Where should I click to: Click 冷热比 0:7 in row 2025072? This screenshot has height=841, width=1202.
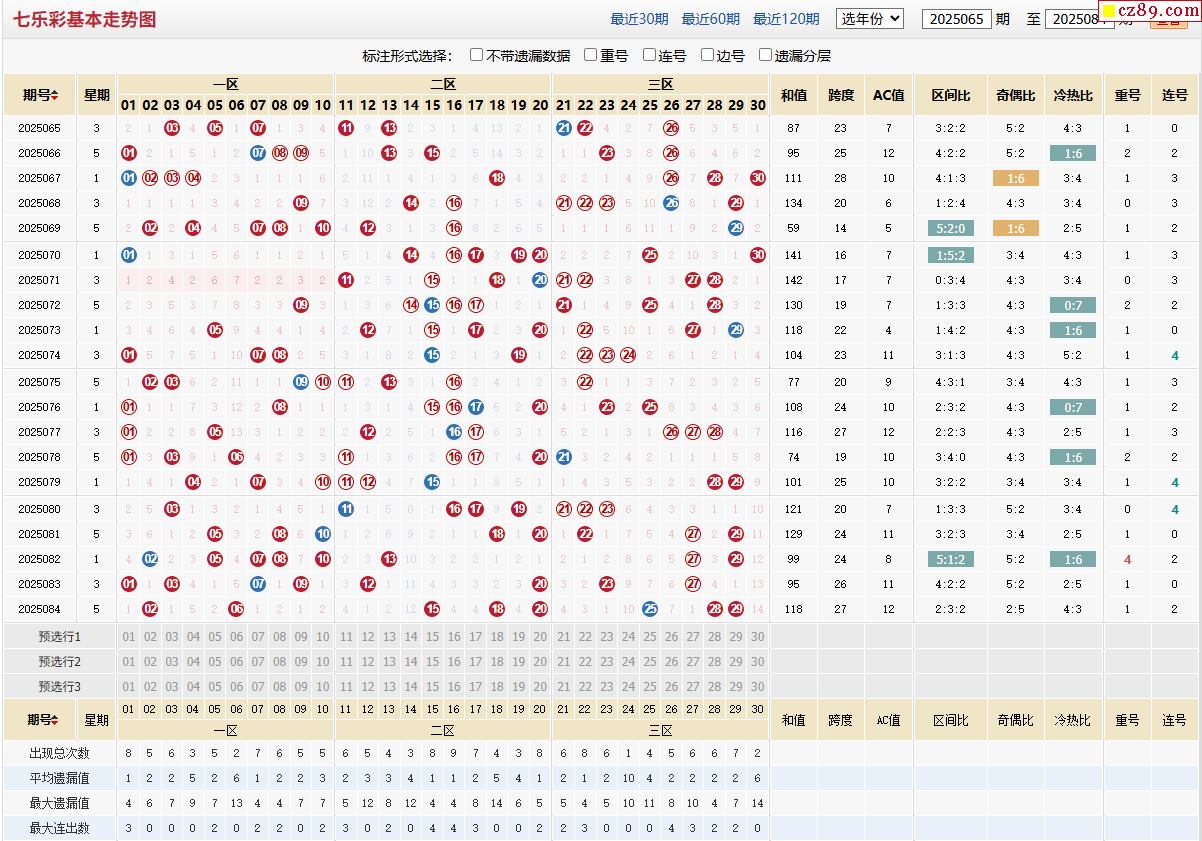(1073, 305)
